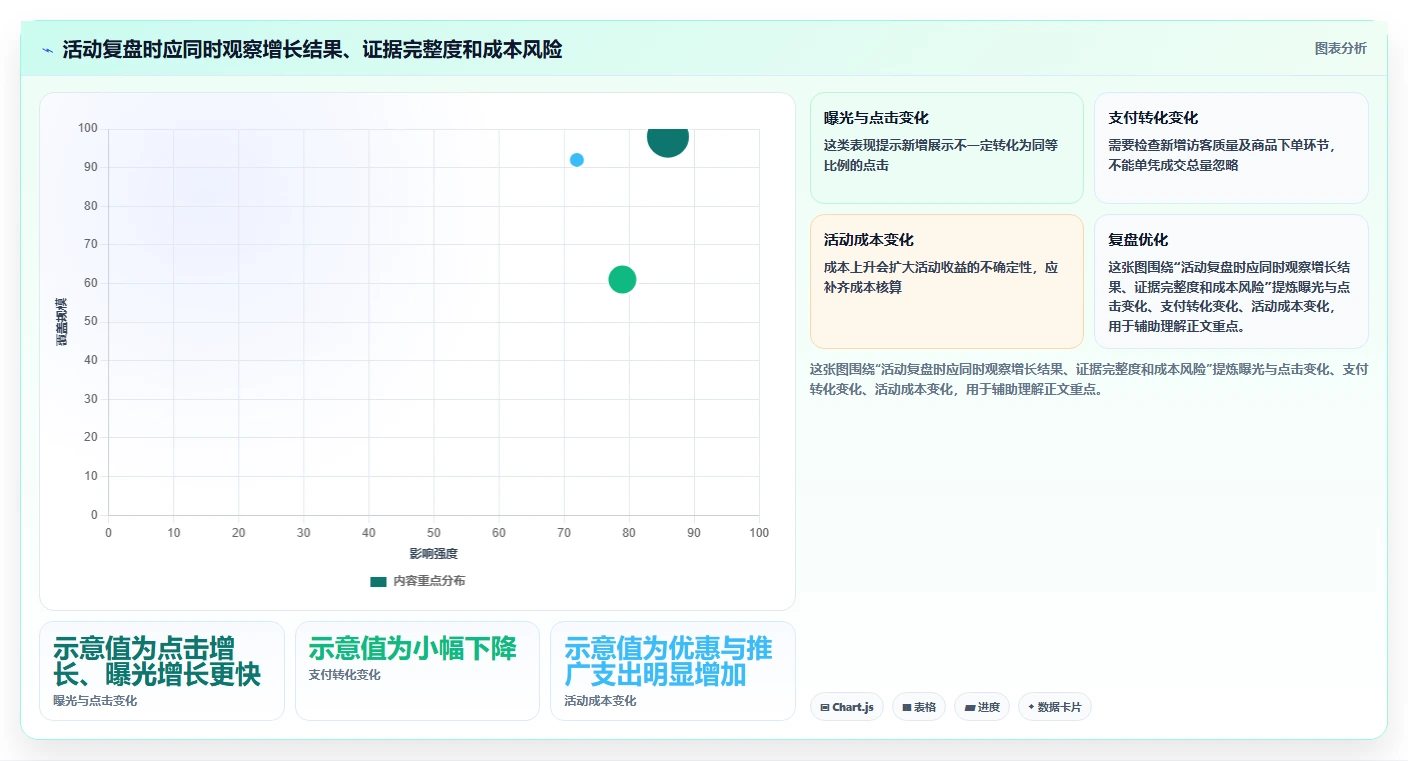Open the 复盘优化 info card
1408x761 pixels.
[x=1231, y=281]
